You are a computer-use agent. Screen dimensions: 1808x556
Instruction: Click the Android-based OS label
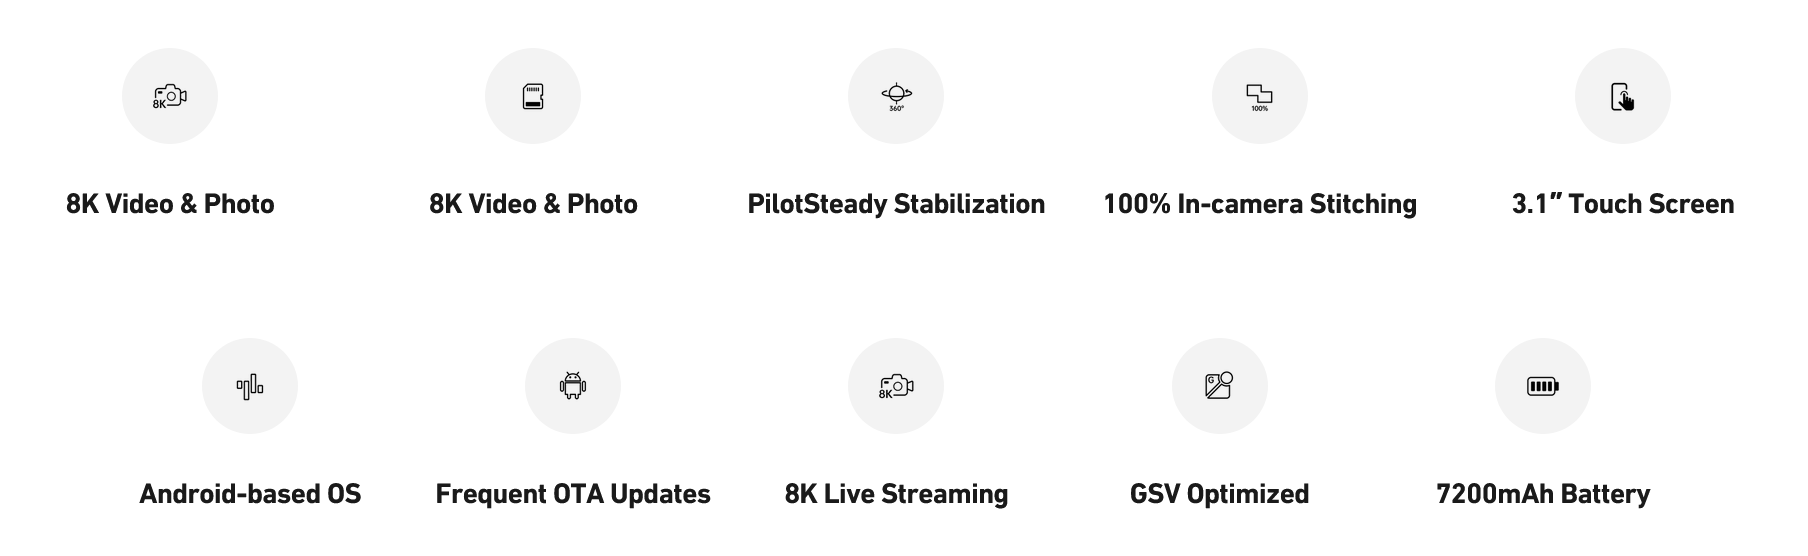250,494
